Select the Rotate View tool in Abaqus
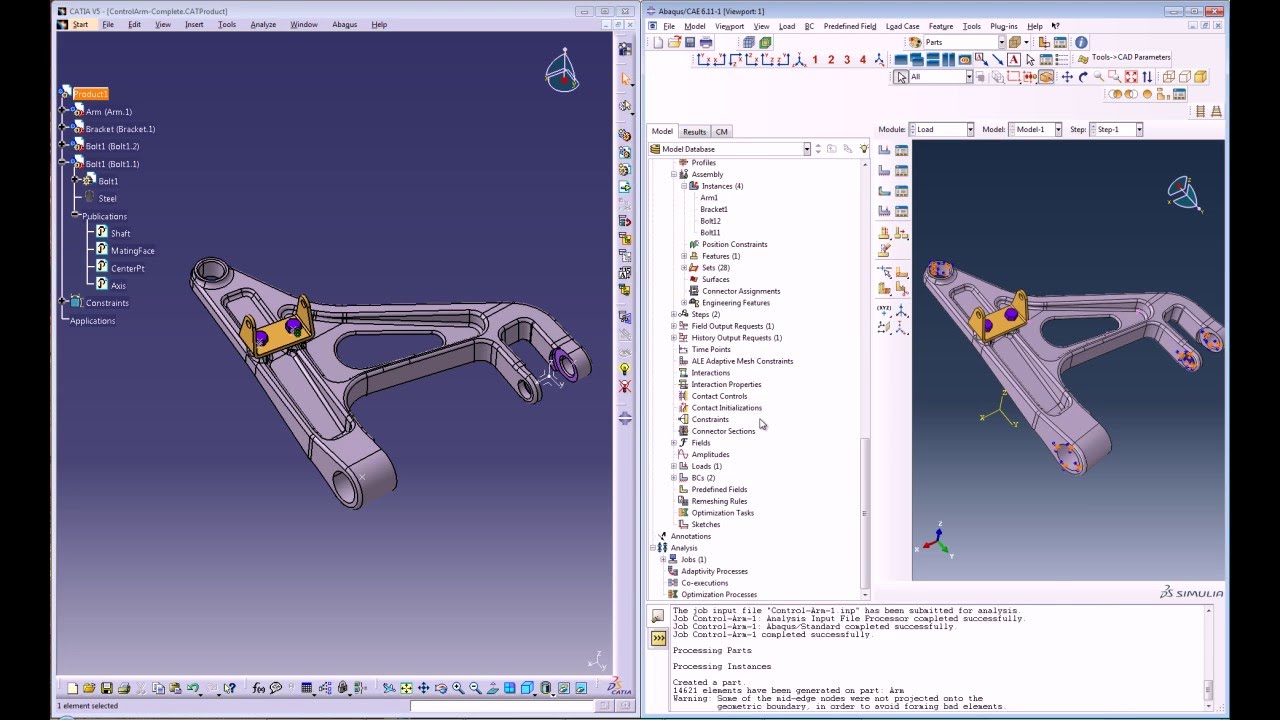1280x720 pixels. pyautogui.click(x=1083, y=77)
